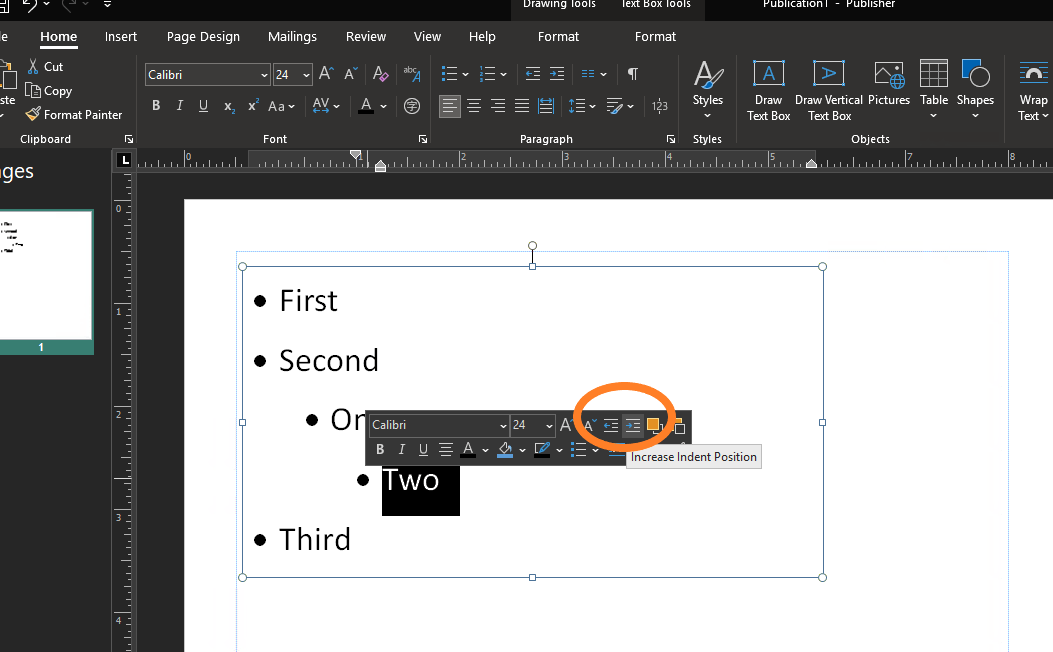The width and height of the screenshot is (1053, 652).
Task: Open the Help tab
Action: (x=482, y=37)
